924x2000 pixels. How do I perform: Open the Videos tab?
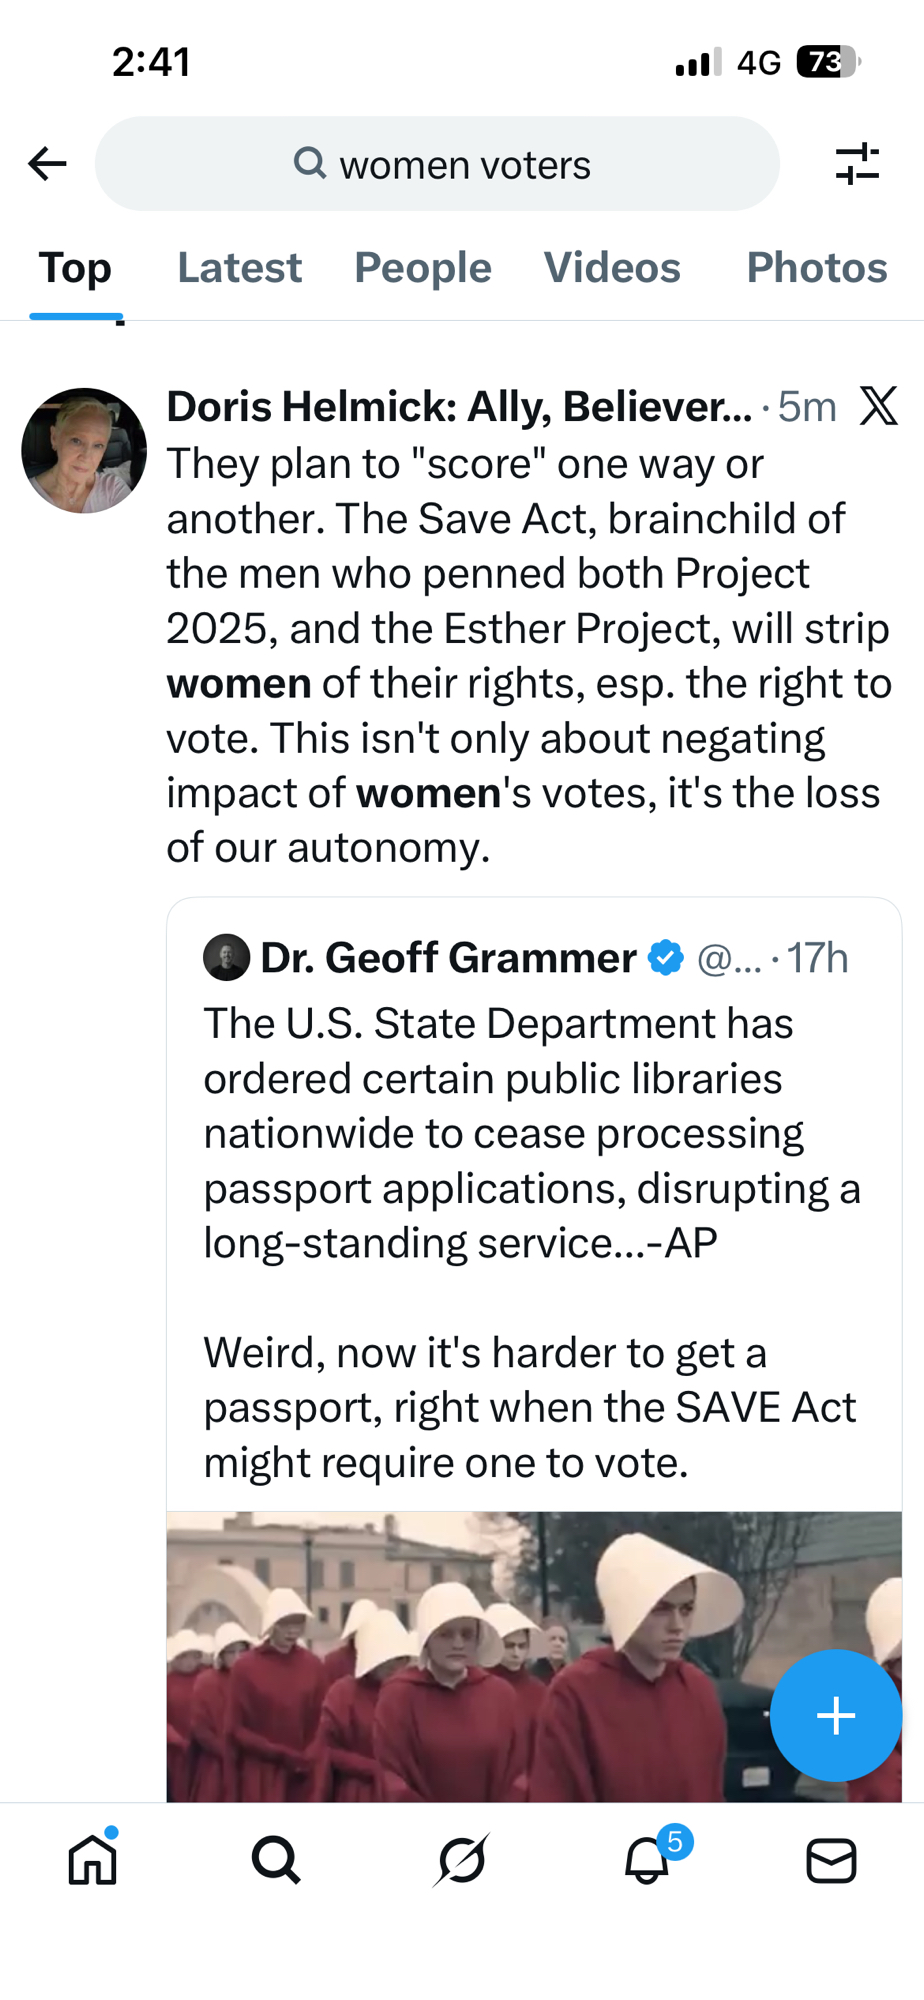(612, 268)
